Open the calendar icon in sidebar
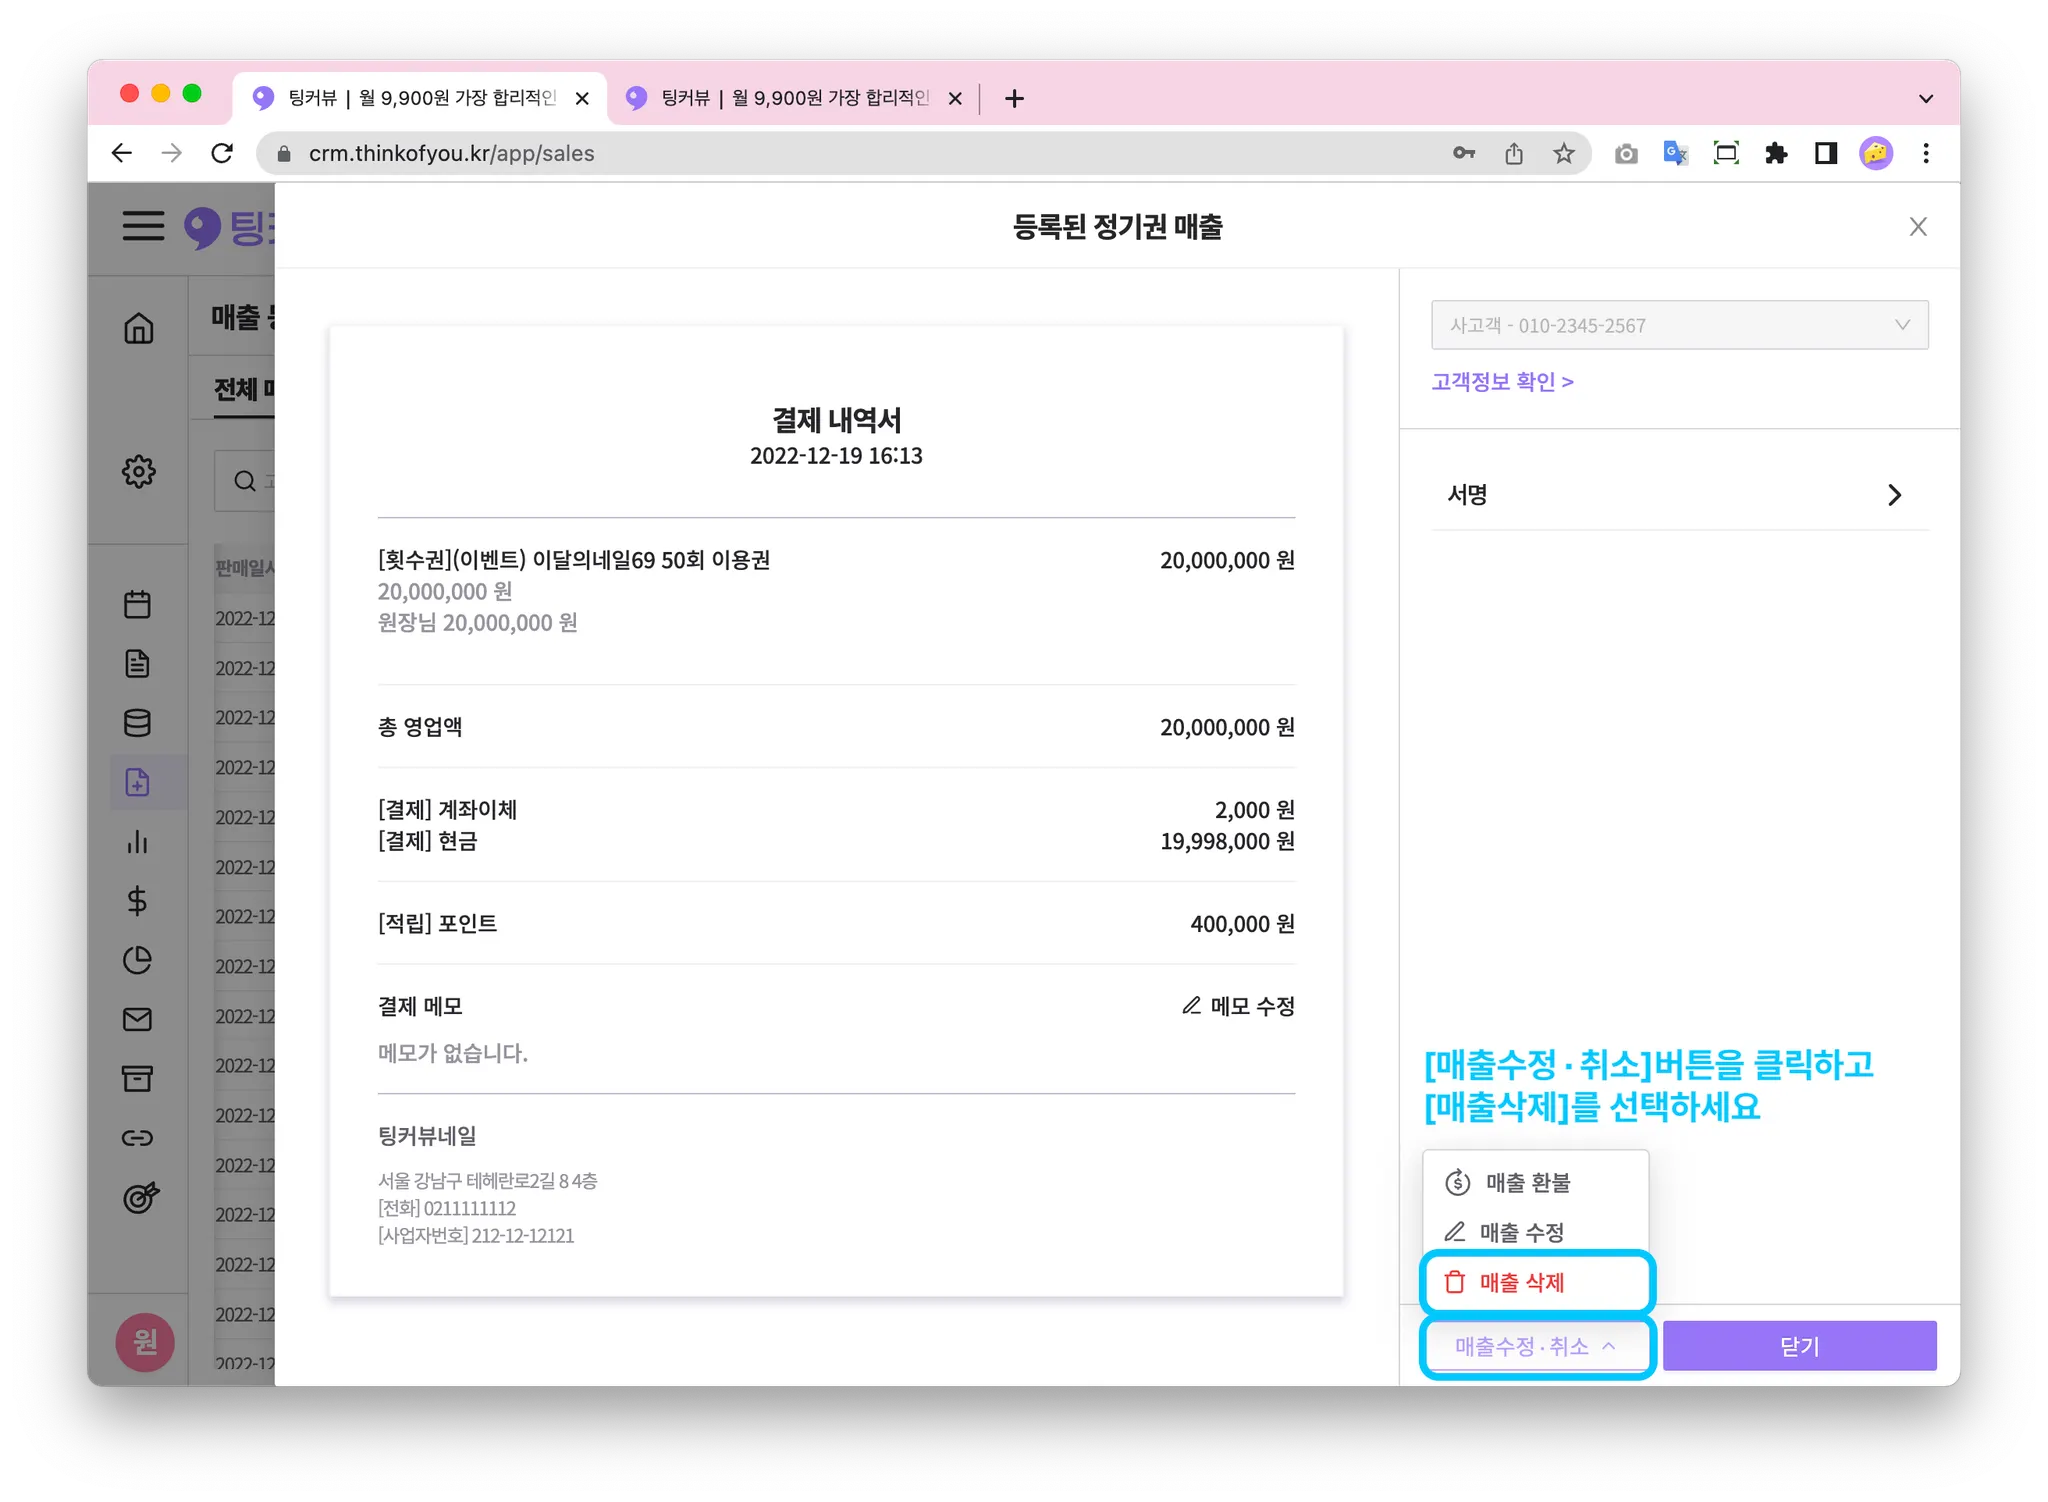The image size is (2048, 1502). (x=138, y=604)
